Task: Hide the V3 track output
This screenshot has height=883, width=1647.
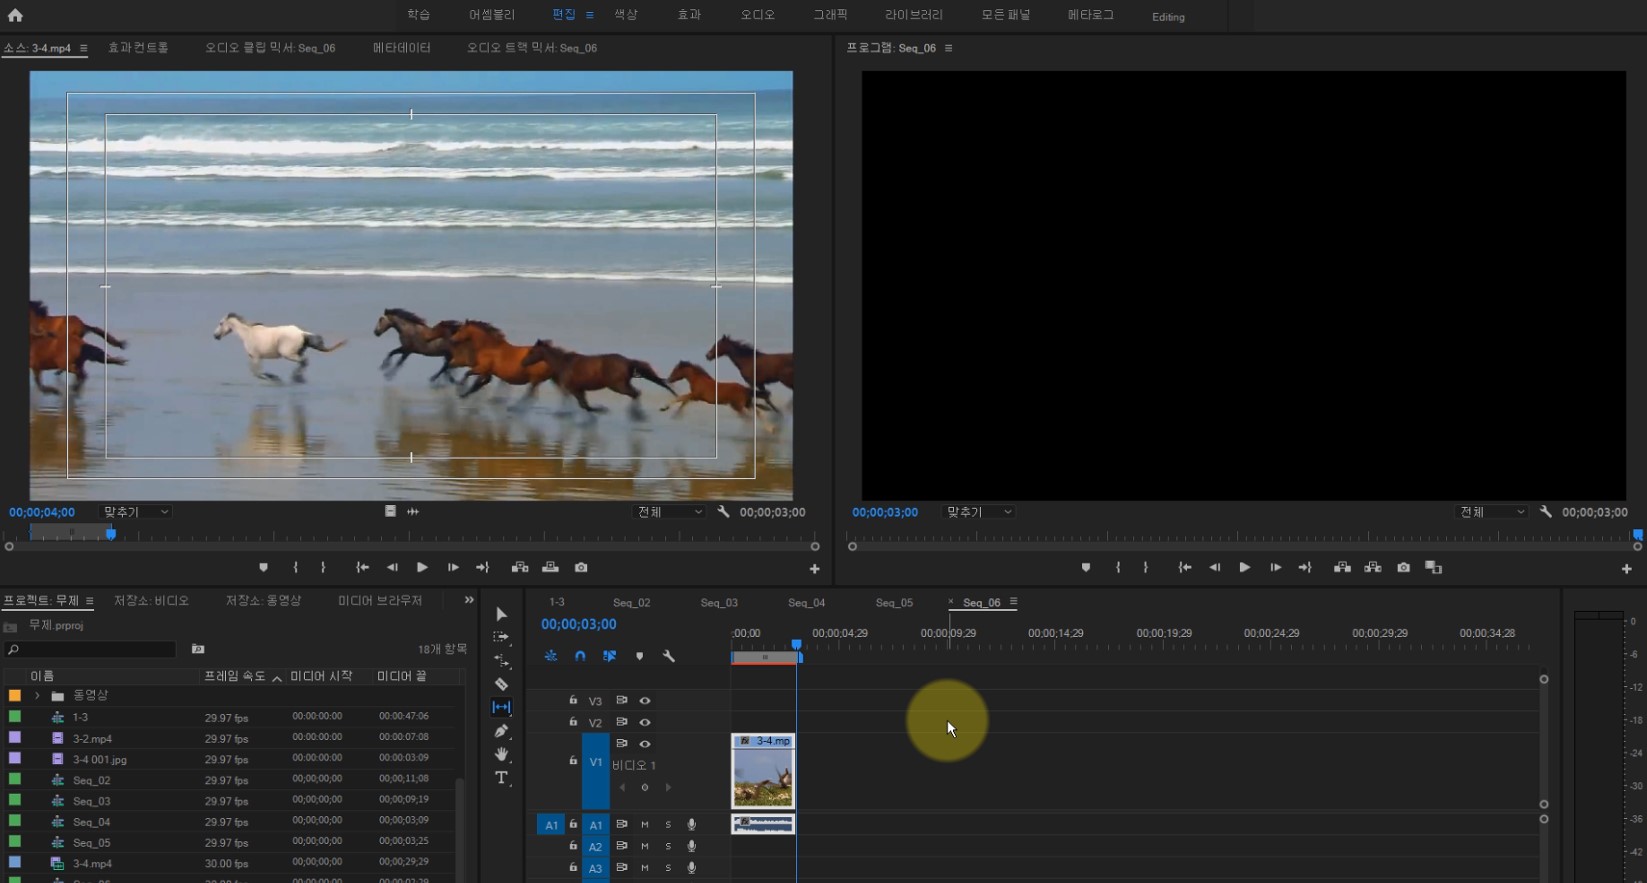Action: (645, 701)
